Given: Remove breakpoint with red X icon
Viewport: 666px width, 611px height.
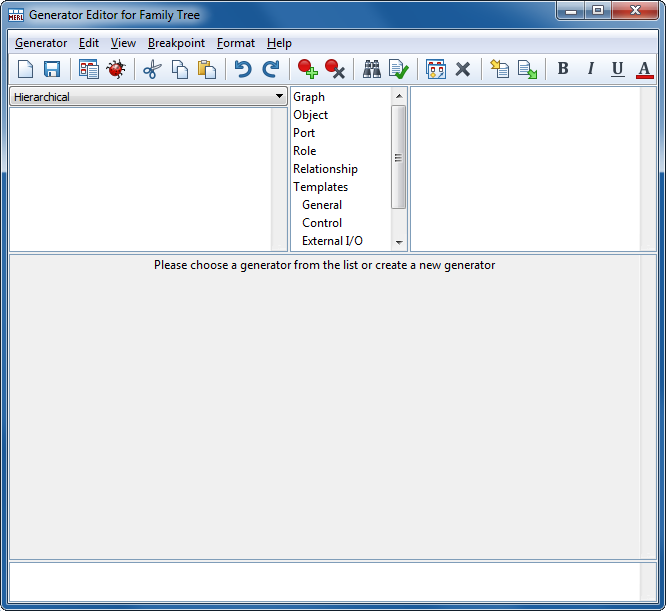Looking at the screenshot, I should [x=335, y=69].
